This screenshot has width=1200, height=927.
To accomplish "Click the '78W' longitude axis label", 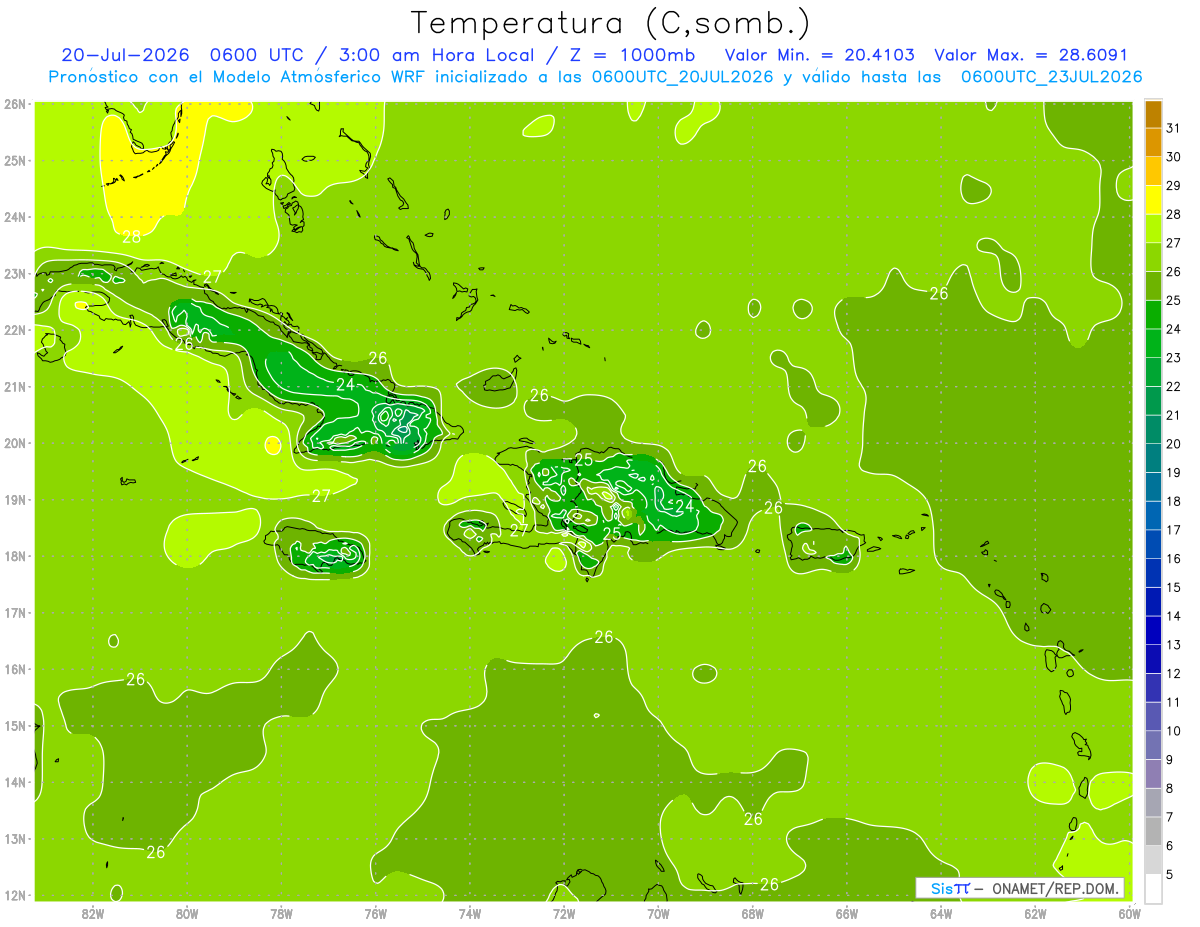I will (281, 914).
